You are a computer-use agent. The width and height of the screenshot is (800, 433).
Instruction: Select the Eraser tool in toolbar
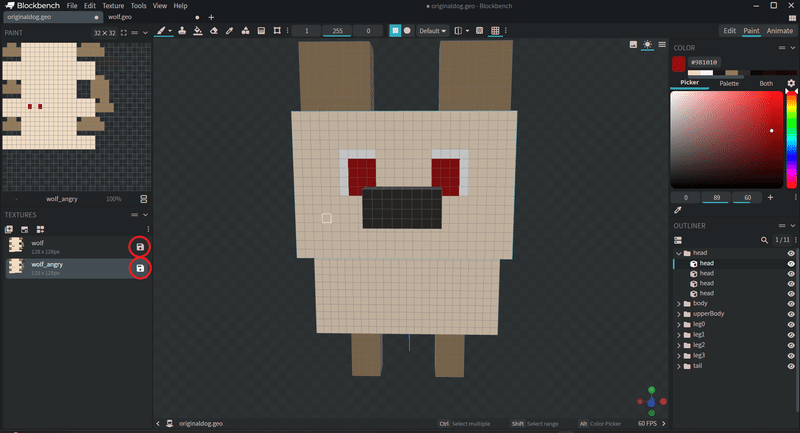213,31
